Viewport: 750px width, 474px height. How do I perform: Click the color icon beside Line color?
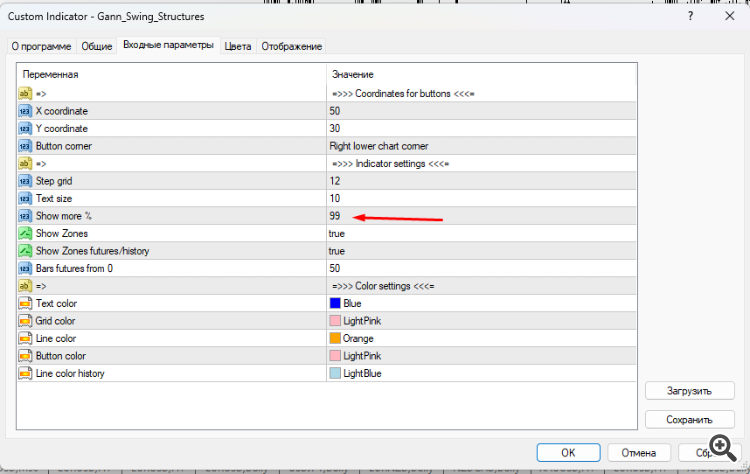click(x=25, y=339)
